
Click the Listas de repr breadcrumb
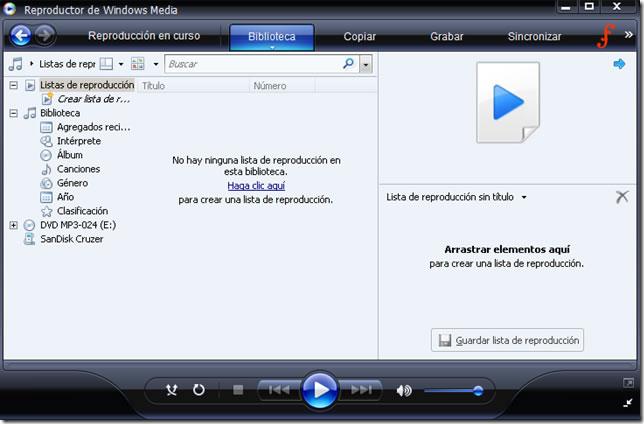[x=67, y=64]
